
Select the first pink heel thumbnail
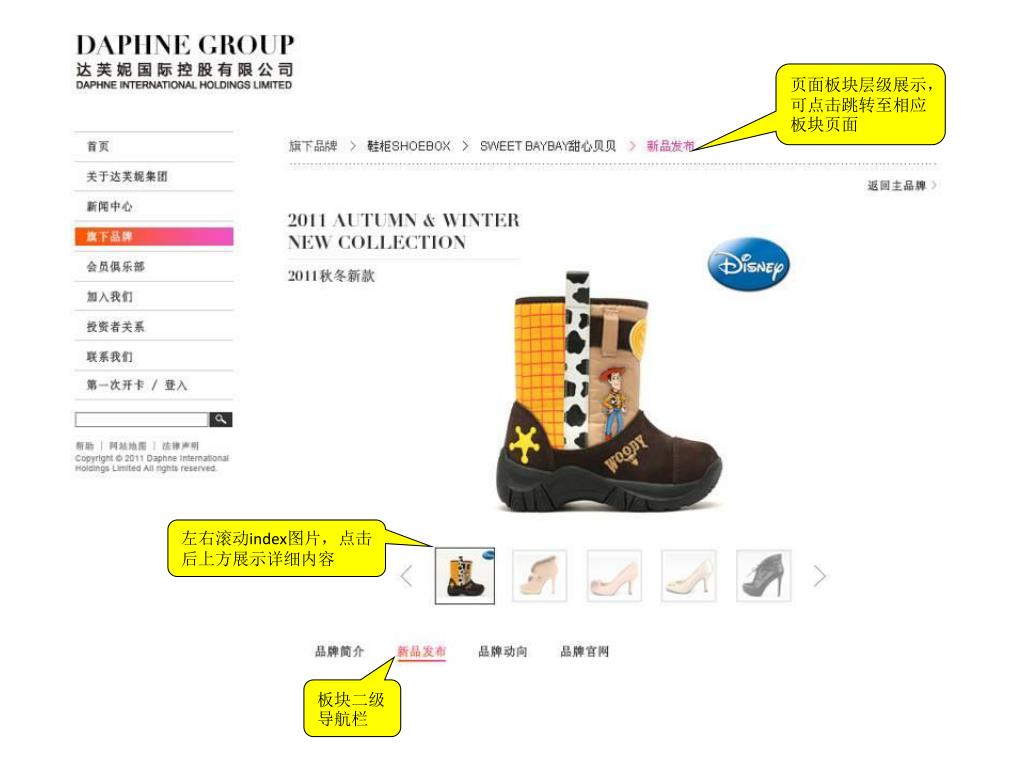click(539, 576)
